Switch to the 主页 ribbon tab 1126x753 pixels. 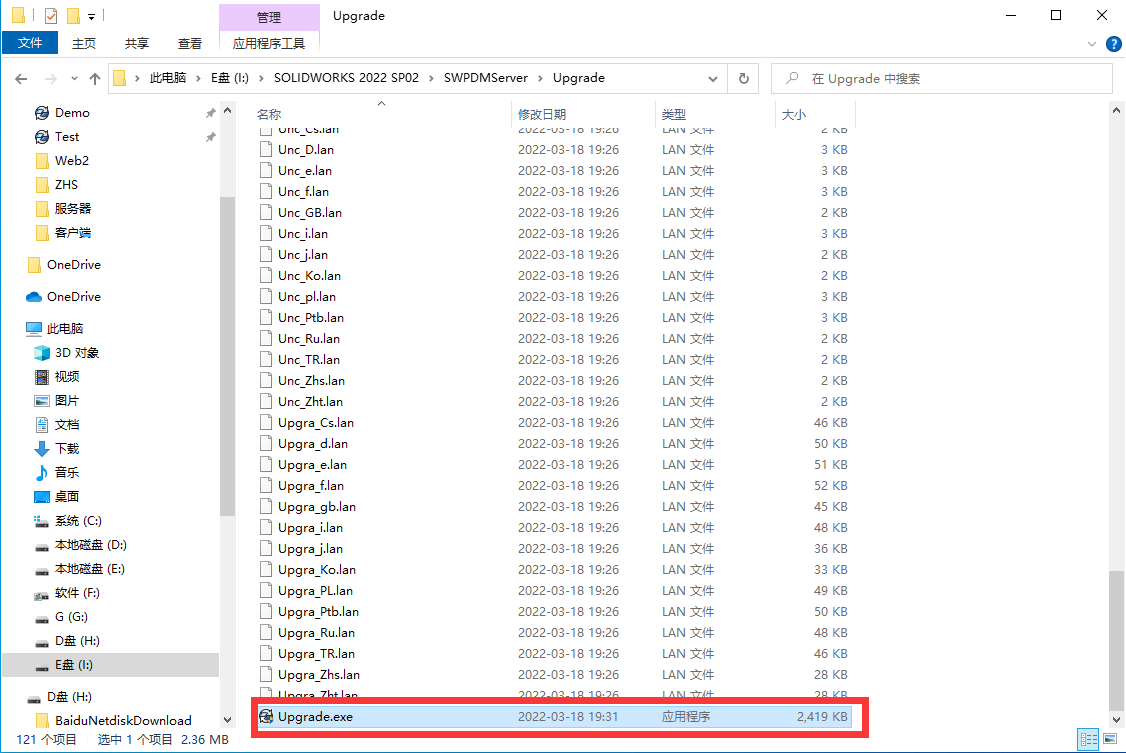84,44
